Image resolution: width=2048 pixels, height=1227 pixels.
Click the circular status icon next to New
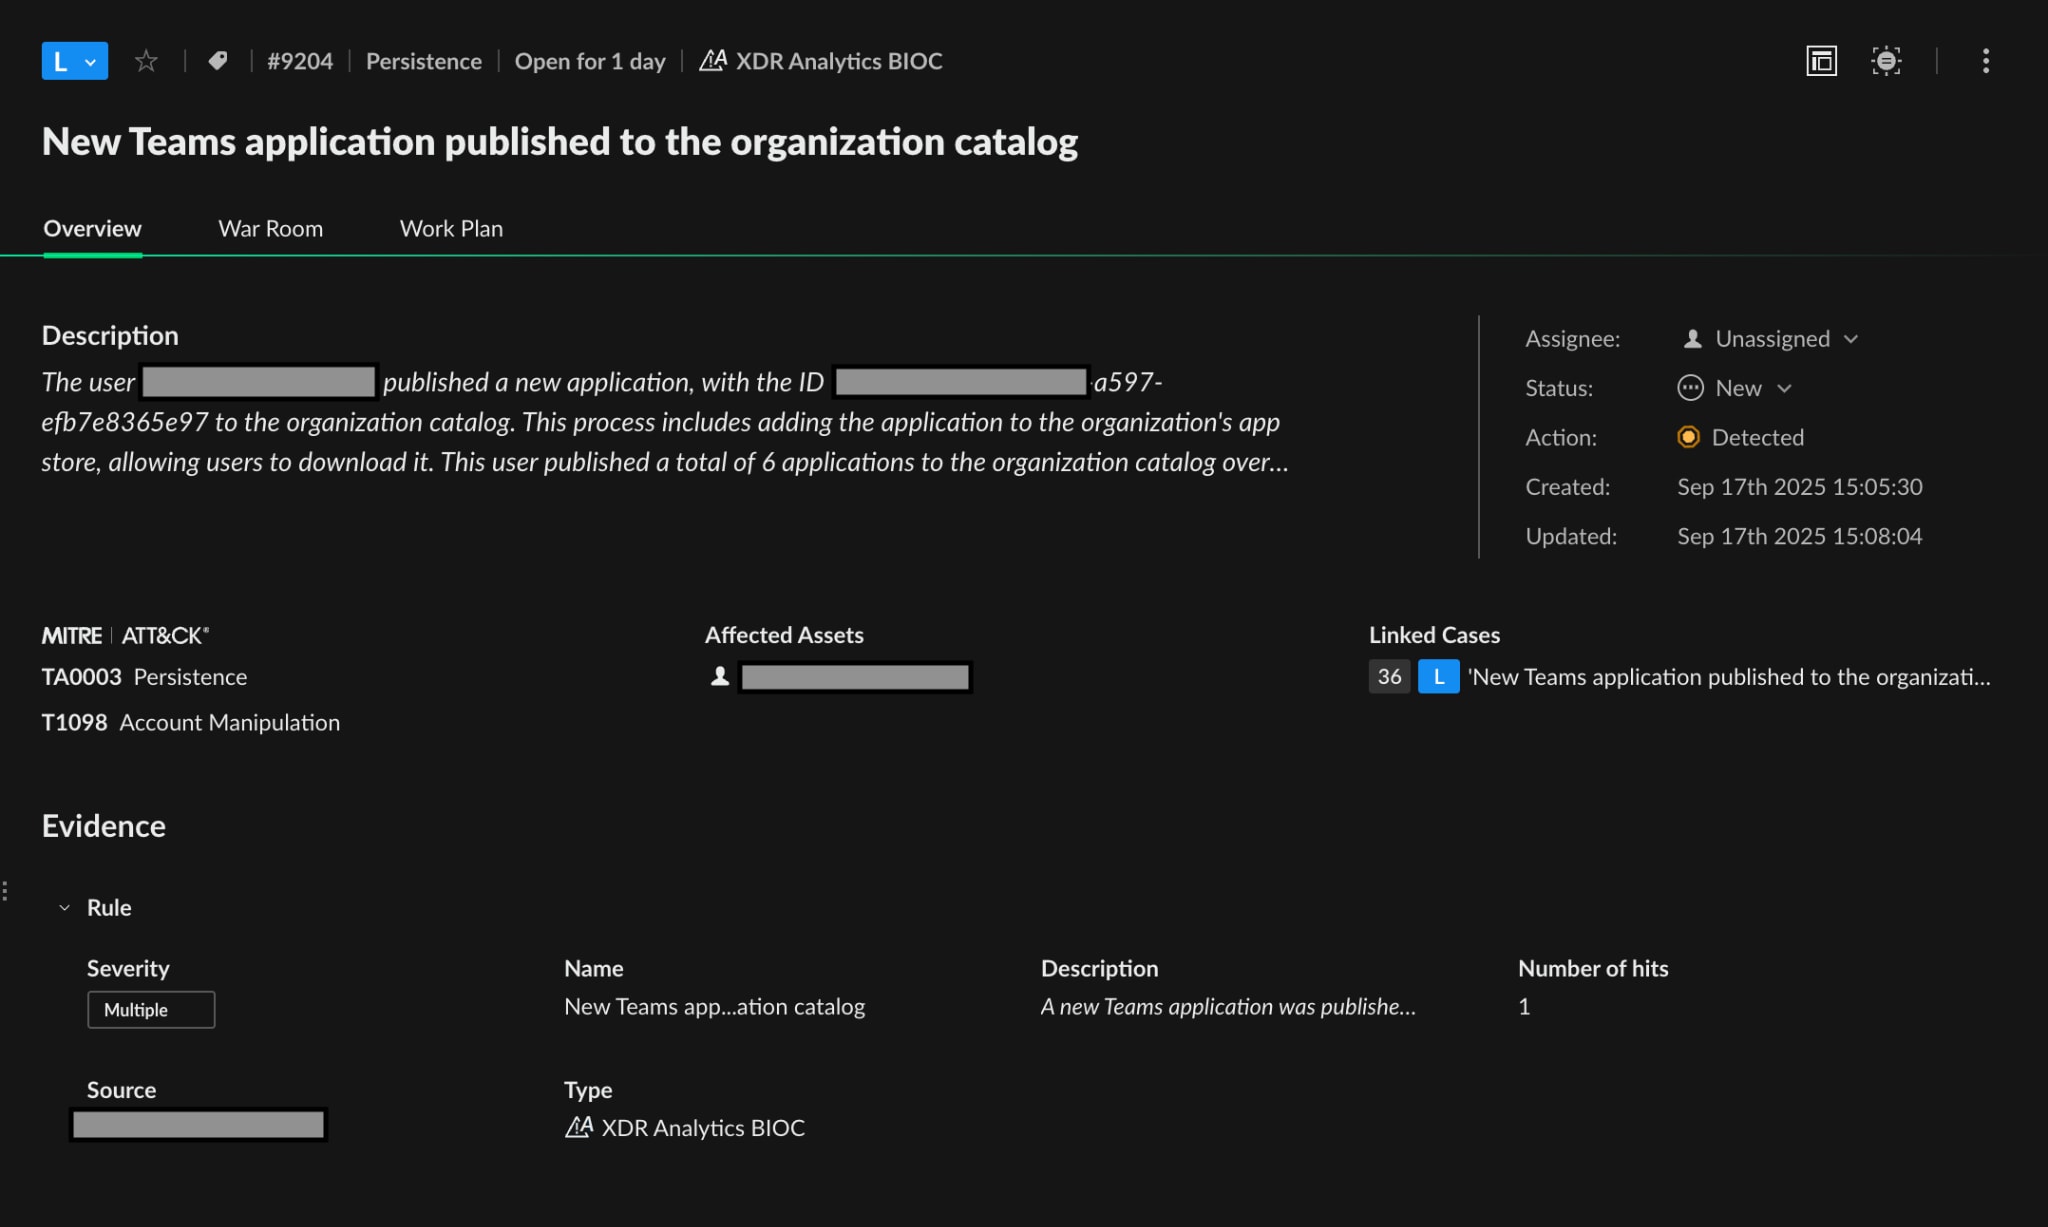(x=1690, y=388)
